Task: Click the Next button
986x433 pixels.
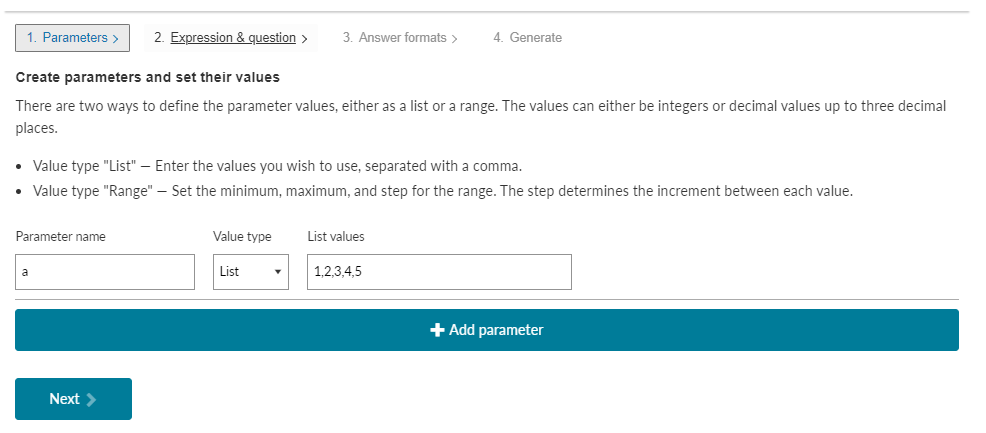Action: pos(73,399)
